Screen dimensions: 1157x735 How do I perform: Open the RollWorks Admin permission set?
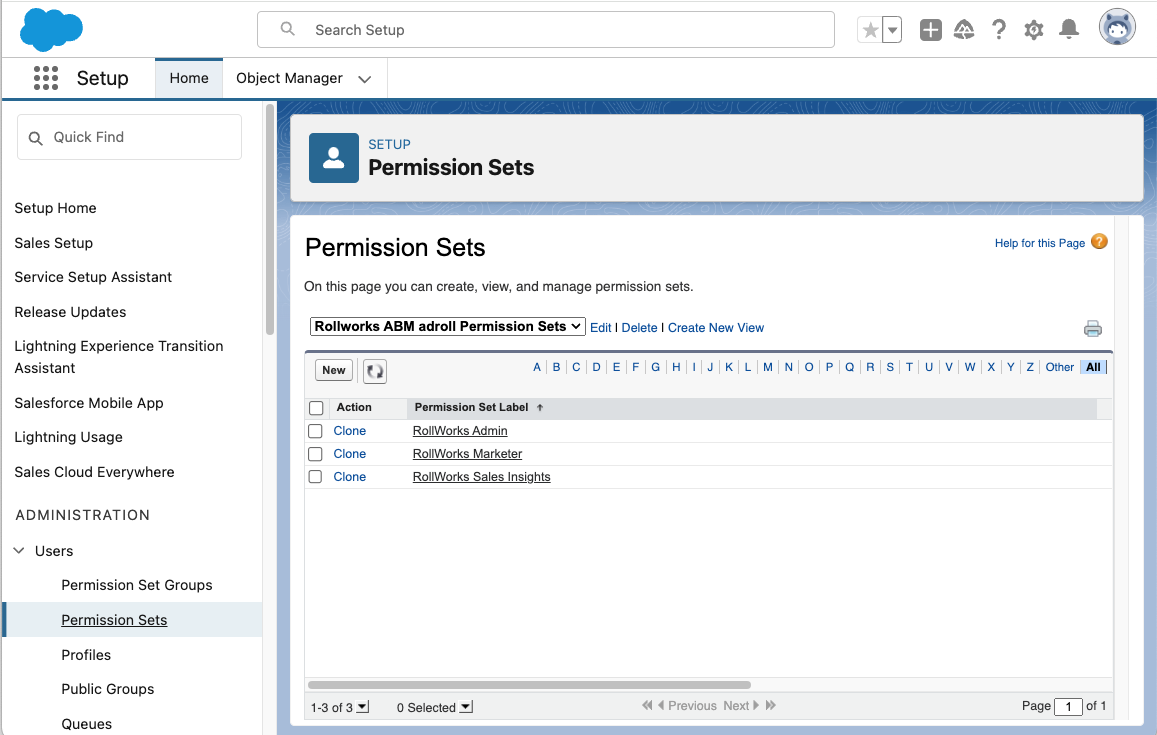click(x=460, y=431)
